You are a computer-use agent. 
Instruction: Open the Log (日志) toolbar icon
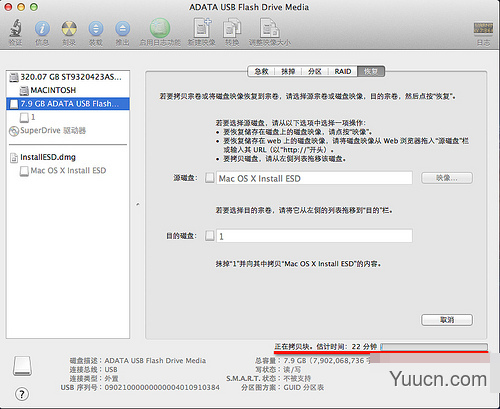483,29
